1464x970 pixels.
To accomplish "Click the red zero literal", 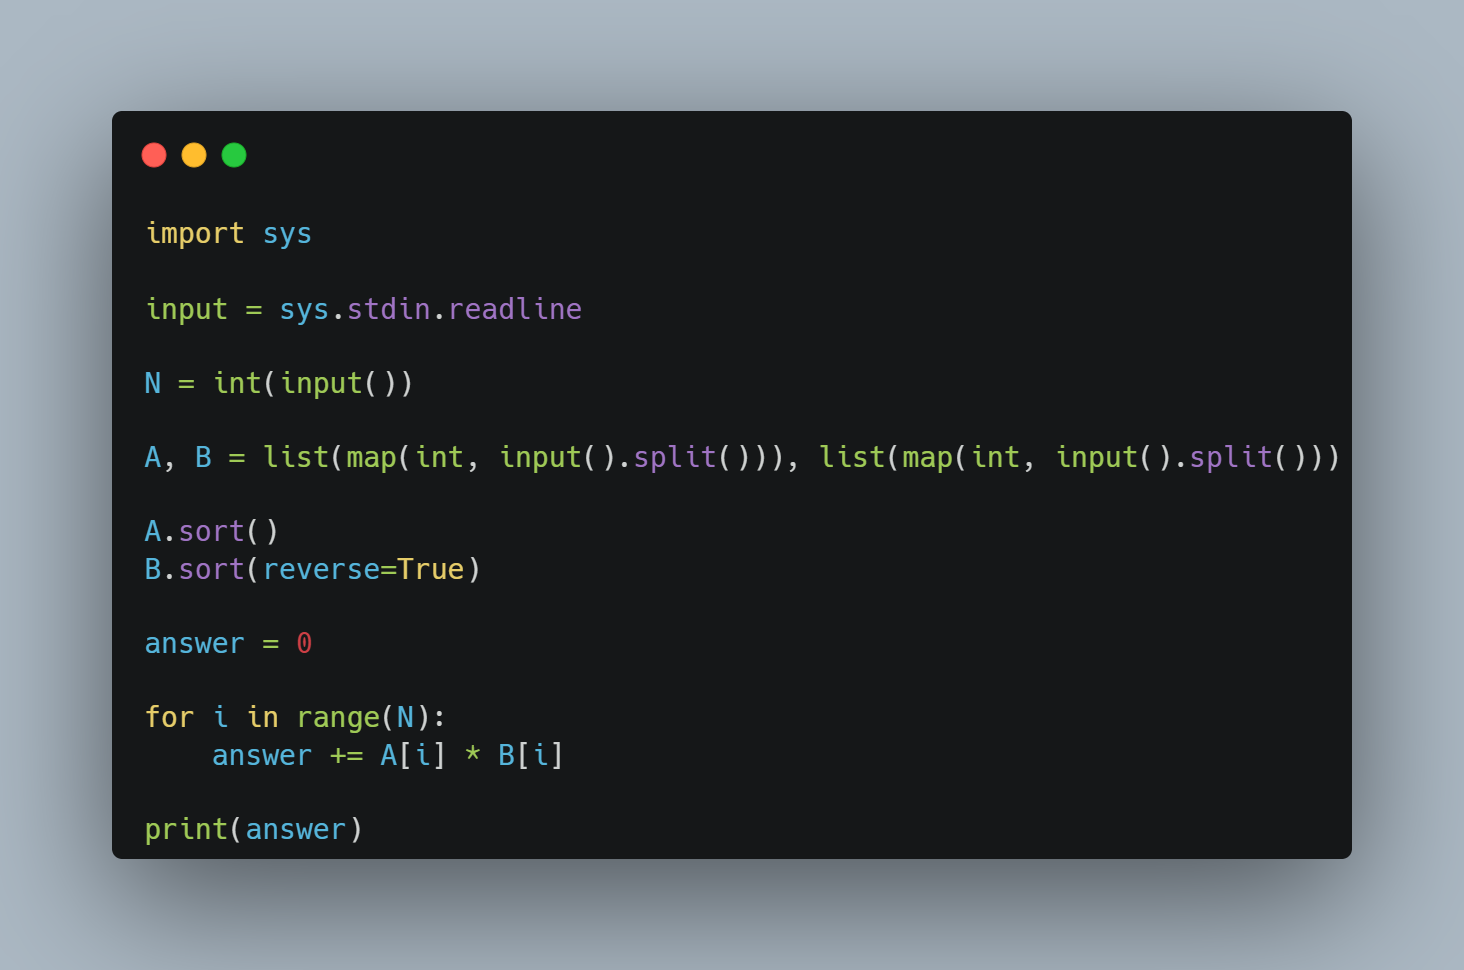I will [304, 643].
